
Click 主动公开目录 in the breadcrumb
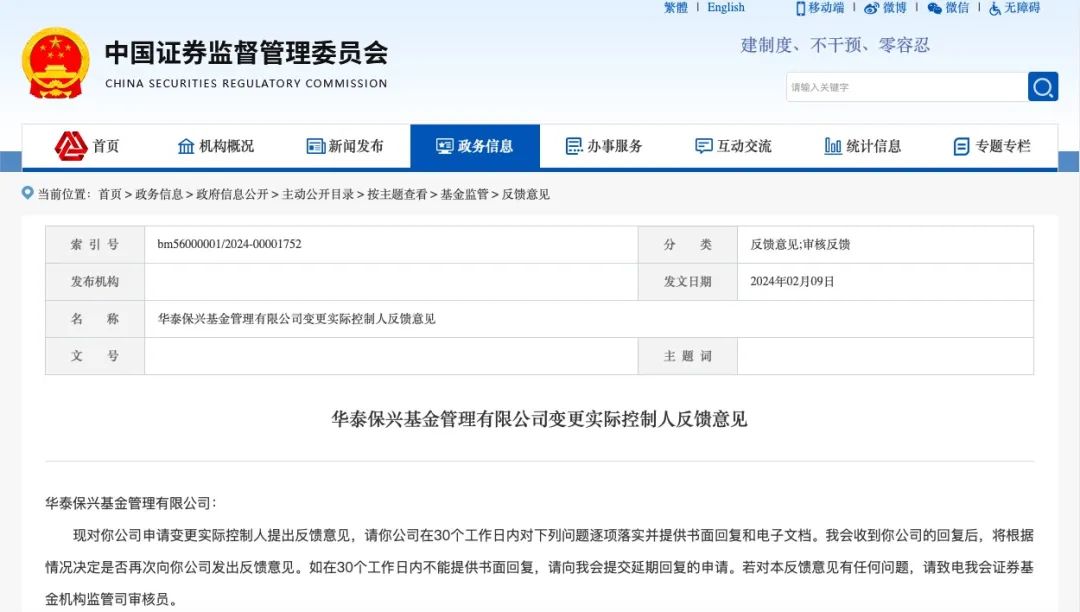point(318,194)
